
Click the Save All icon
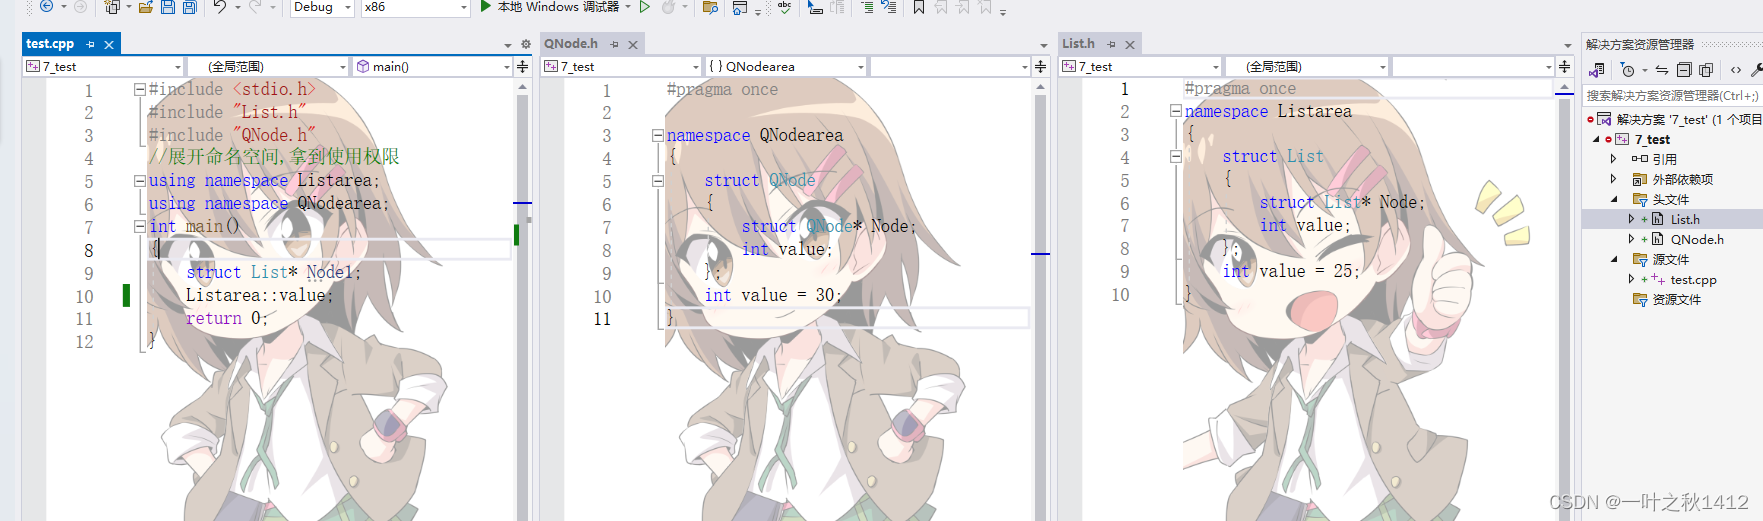tap(189, 7)
